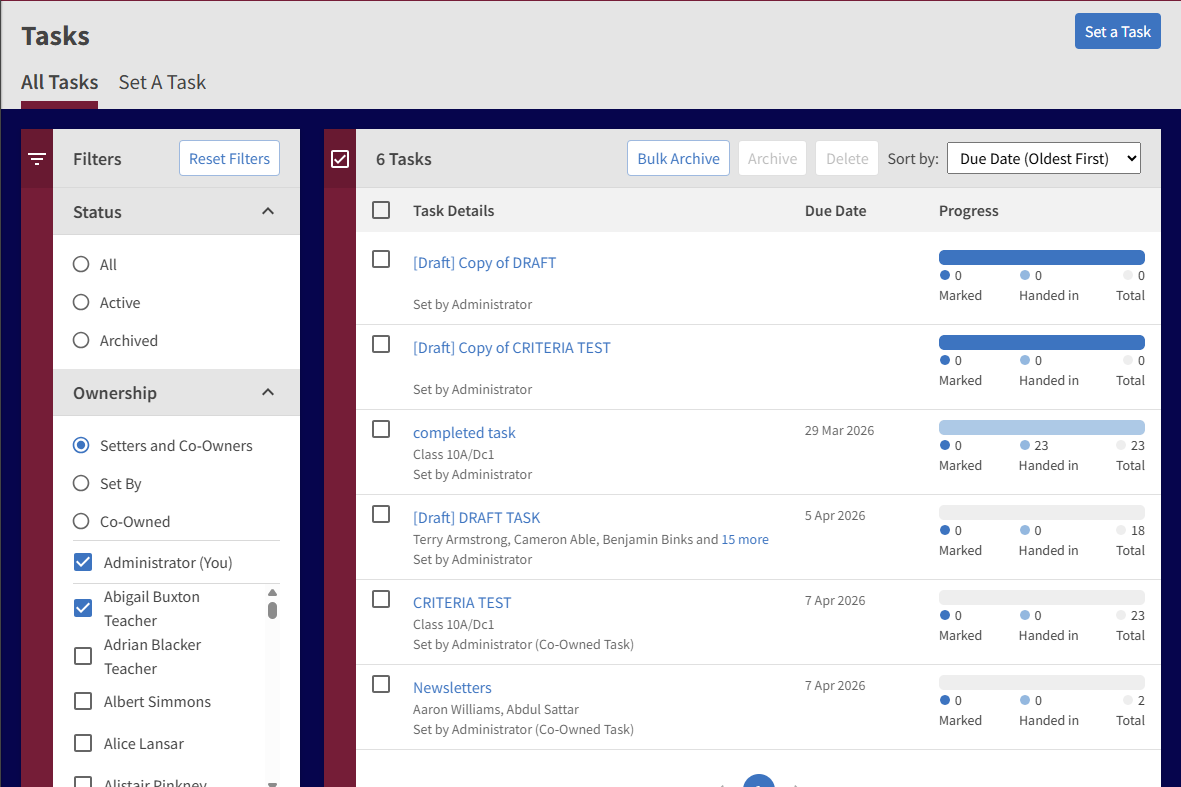Tick the Albert Simmons checkbox
Screen dimensions: 1181x787
click(x=83, y=701)
